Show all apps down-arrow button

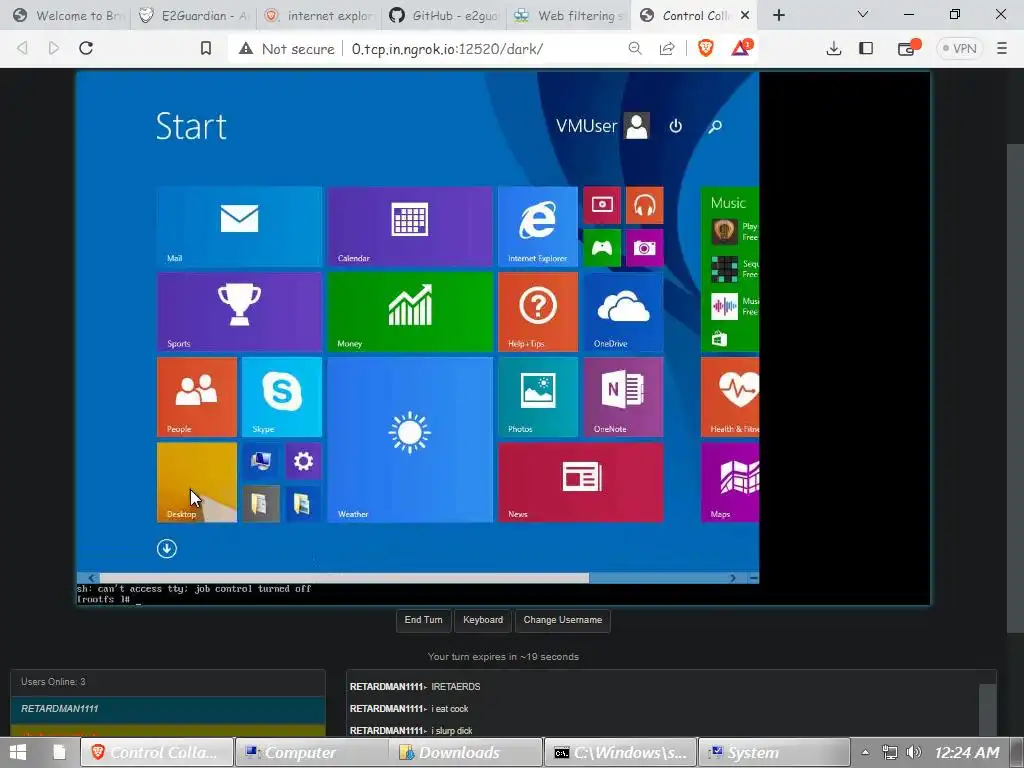(167, 549)
